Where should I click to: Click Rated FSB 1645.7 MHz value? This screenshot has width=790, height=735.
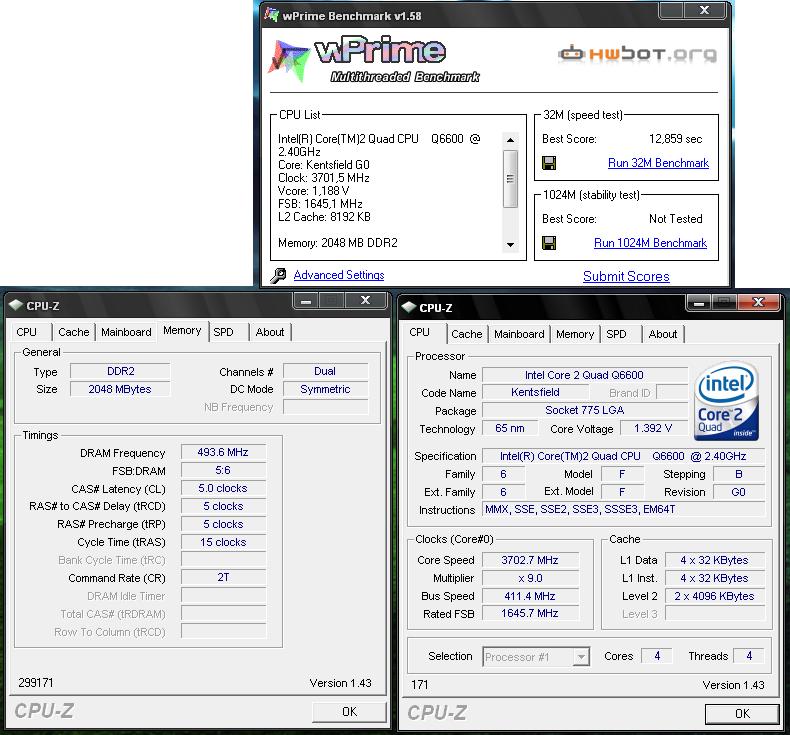coord(530,613)
